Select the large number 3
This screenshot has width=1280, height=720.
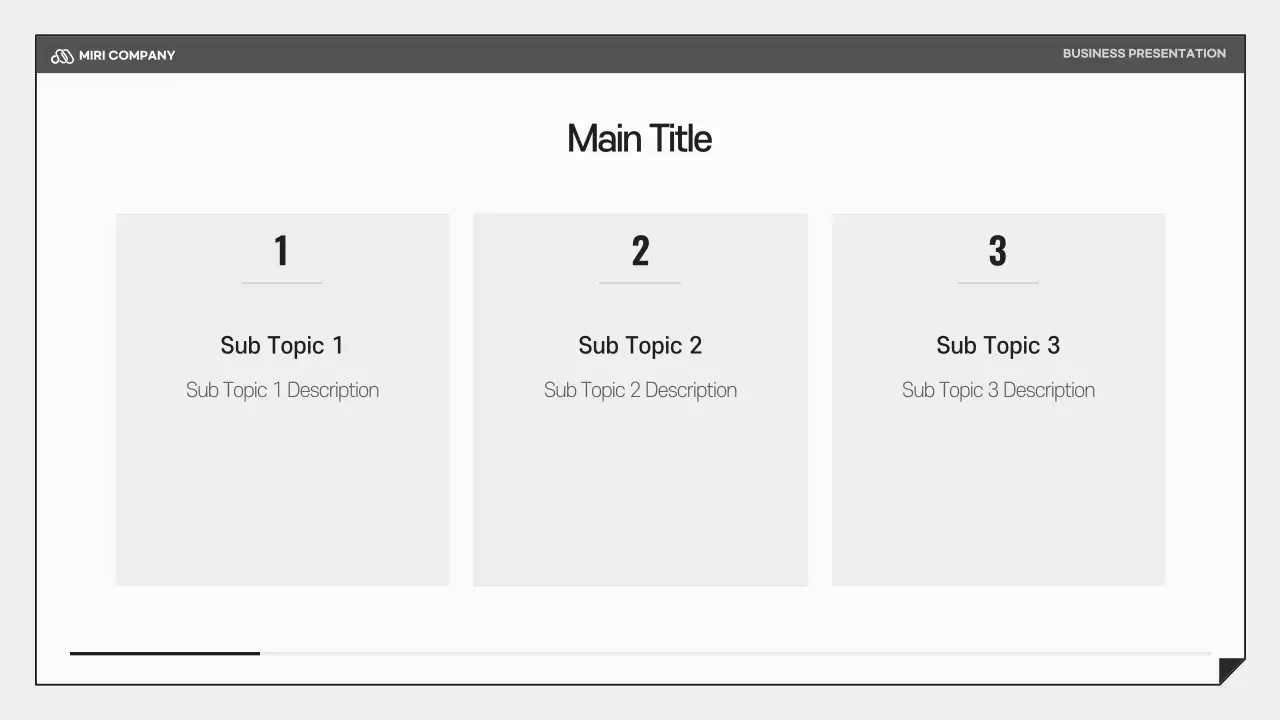click(x=997, y=251)
